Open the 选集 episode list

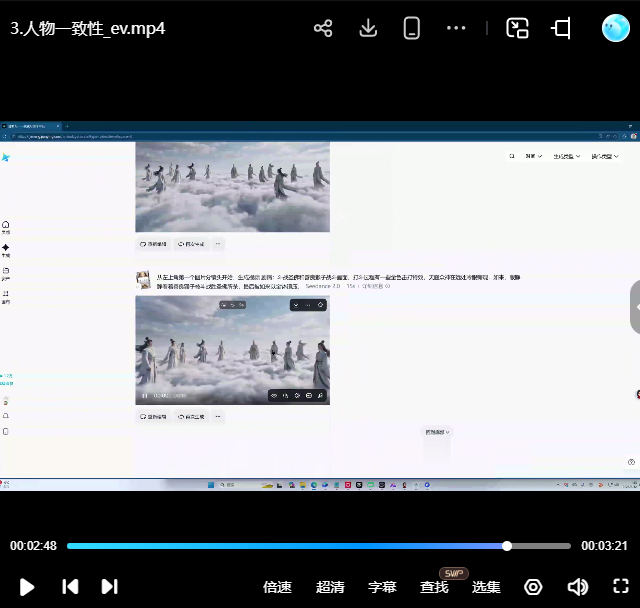(486, 587)
